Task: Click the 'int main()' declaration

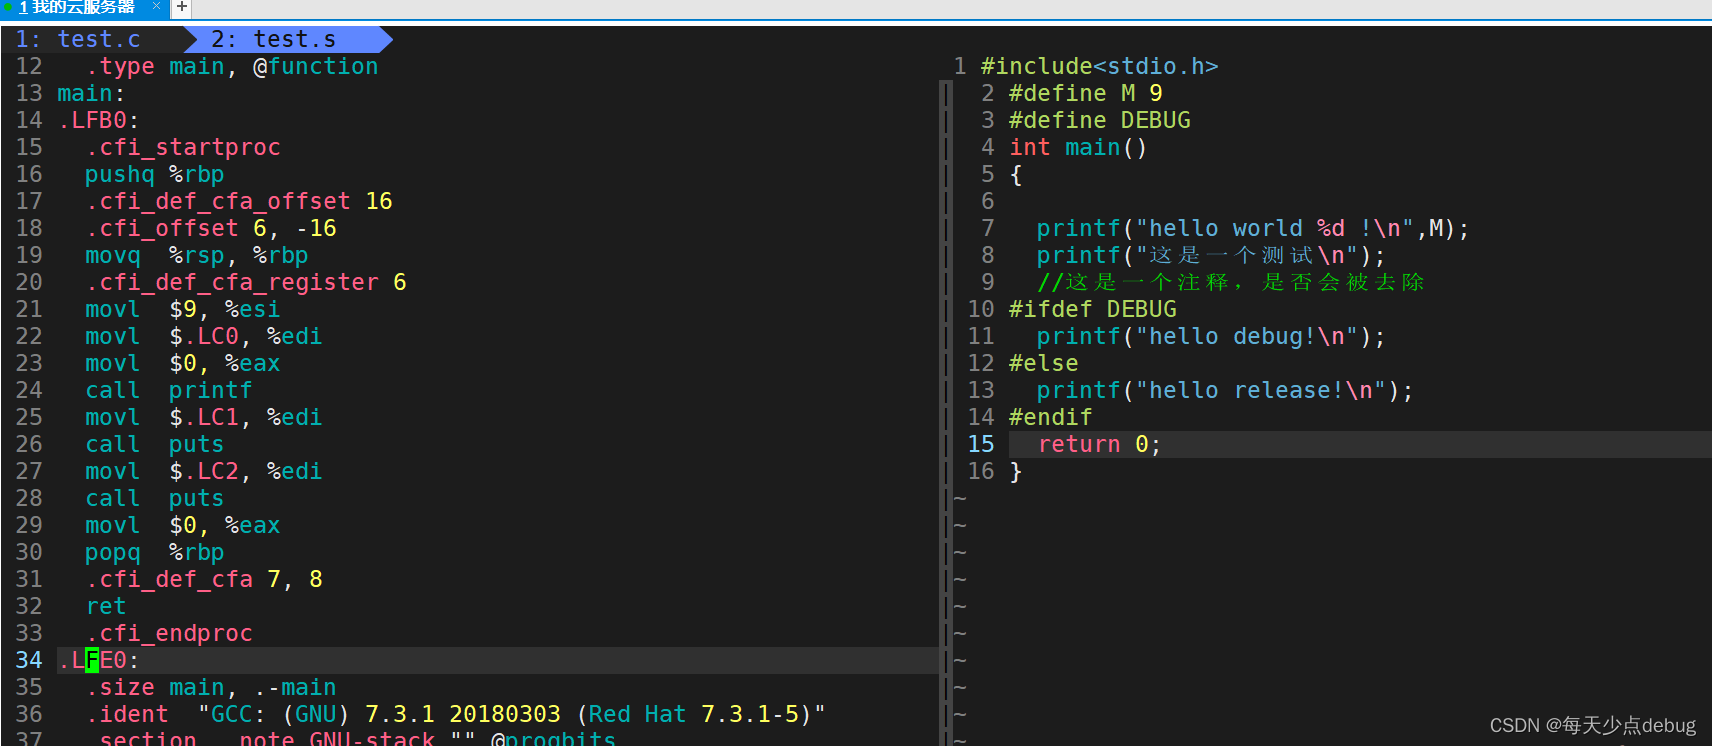Action: pyautogui.click(x=1077, y=147)
